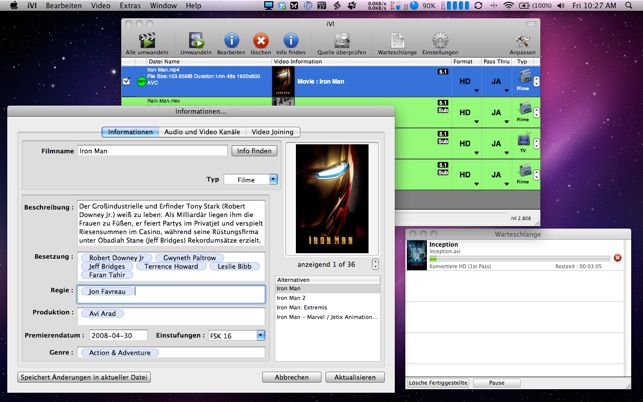Open the Help menu
Screen dimensions: 643x402
193,5
